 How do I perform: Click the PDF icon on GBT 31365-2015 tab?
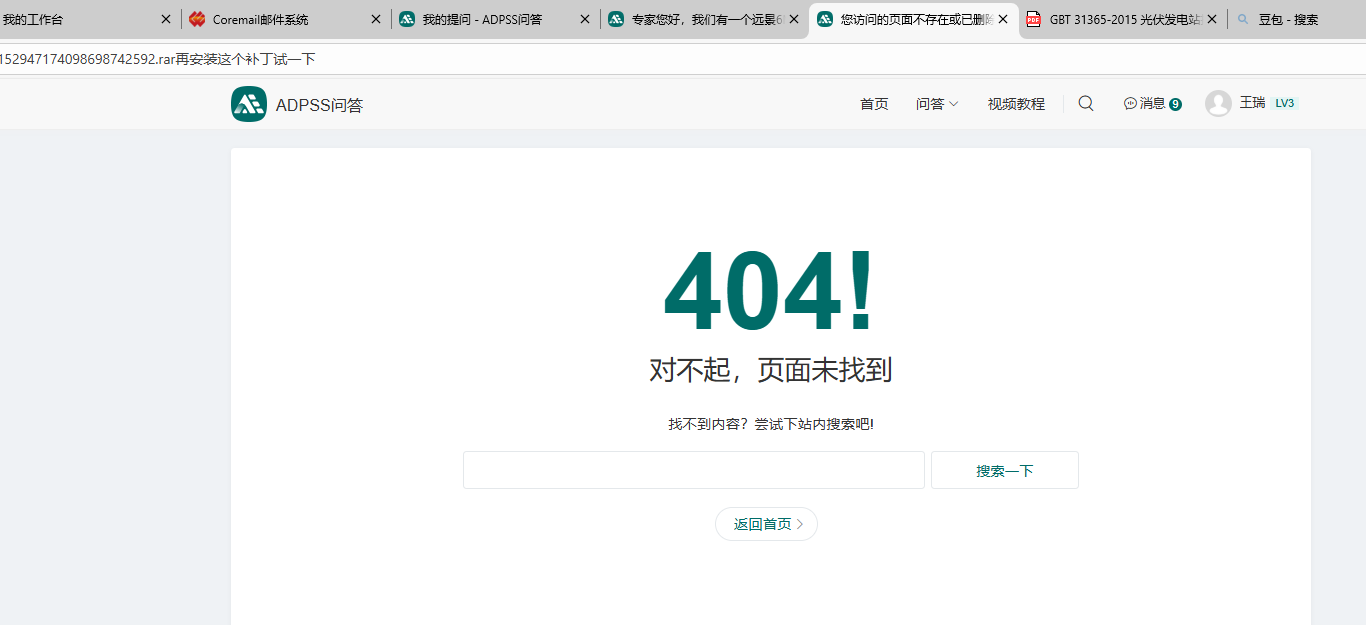(x=1034, y=19)
